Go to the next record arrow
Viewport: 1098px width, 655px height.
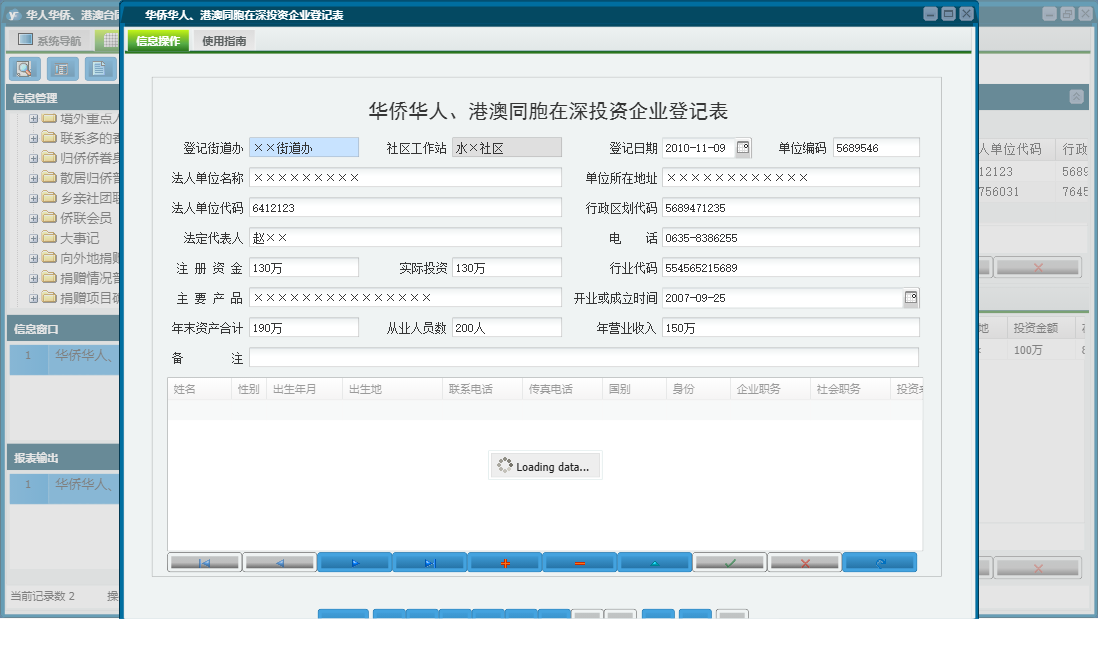click(x=355, y=562)
